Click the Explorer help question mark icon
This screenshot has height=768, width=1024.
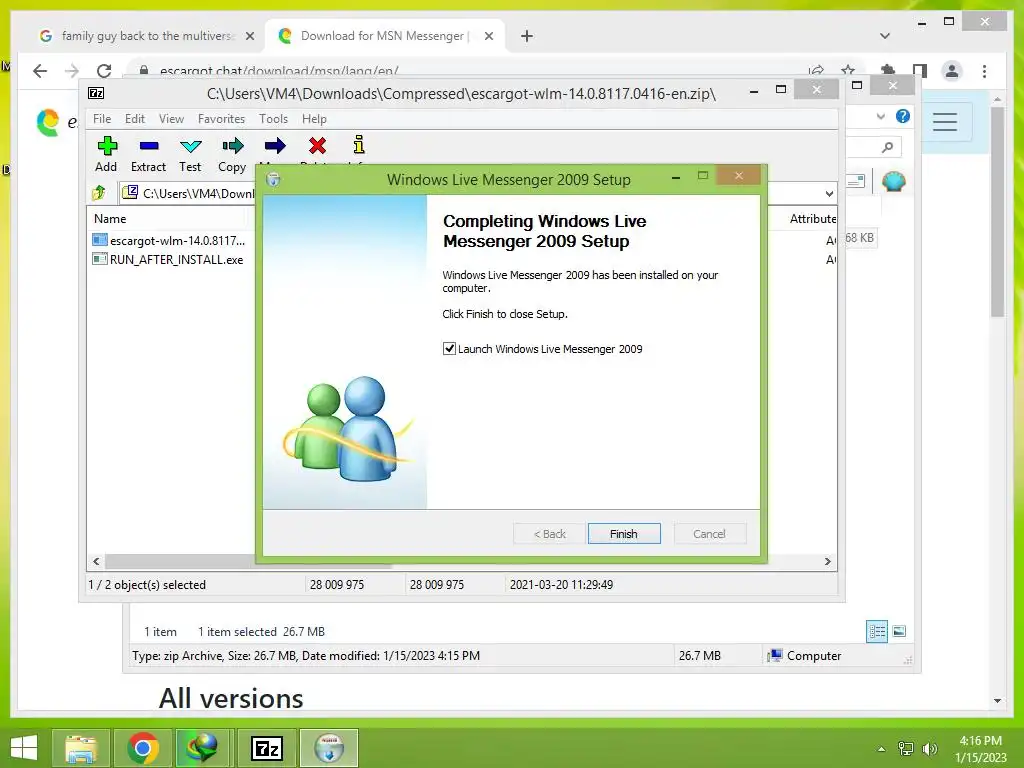(903, 116)
